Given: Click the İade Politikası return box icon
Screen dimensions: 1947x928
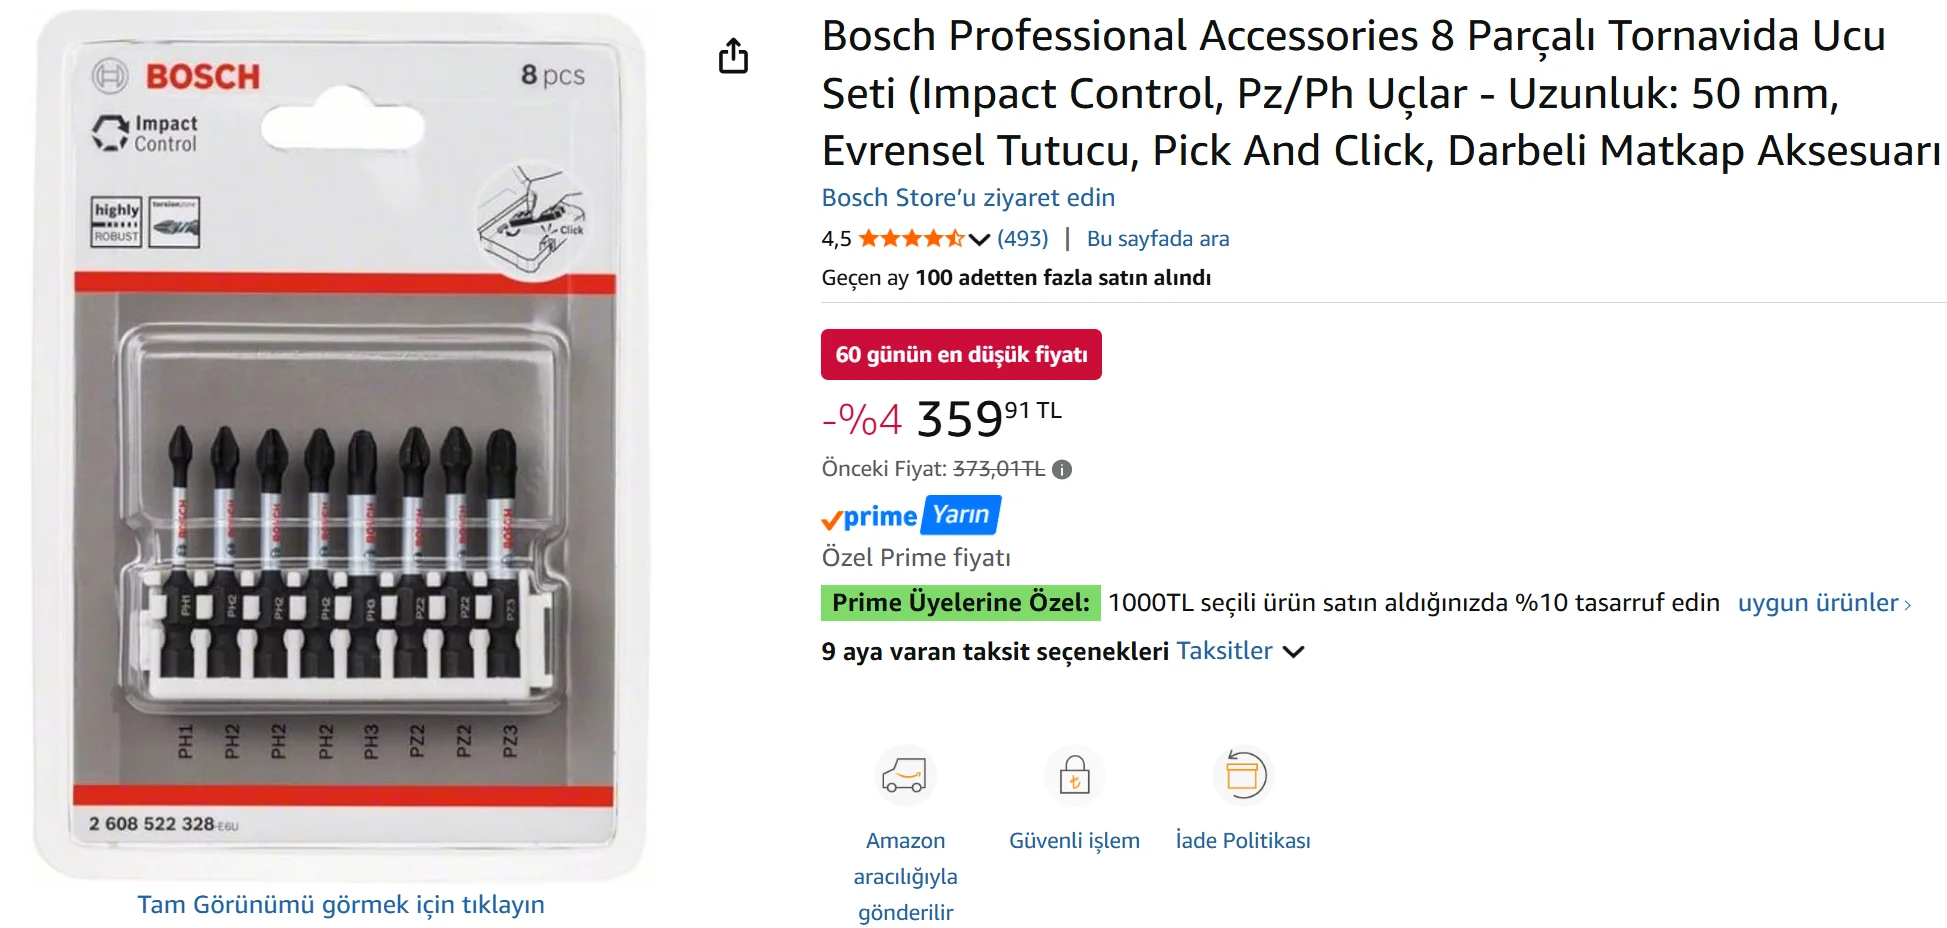Looking at the screenshot, I should pos(1243,775).
